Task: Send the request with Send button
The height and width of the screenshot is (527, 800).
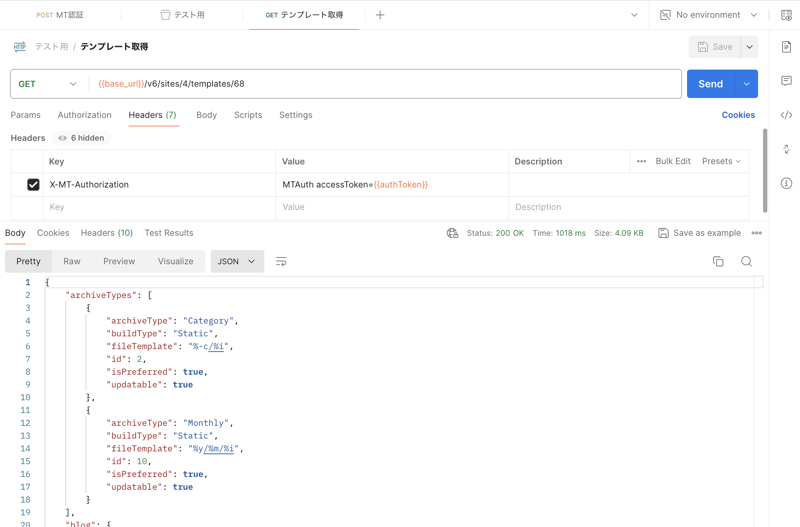Action: pyautogui.click(x=710, y=84)
